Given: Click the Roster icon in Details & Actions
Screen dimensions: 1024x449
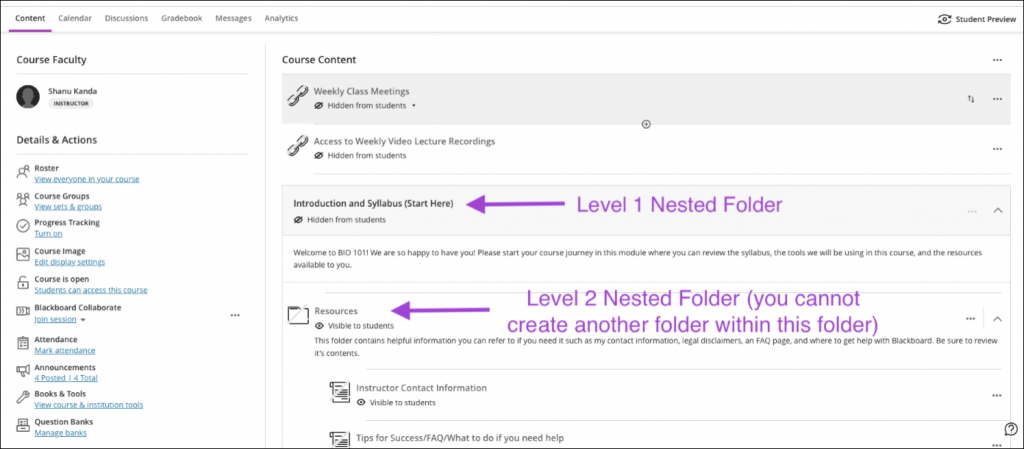Looking at the screenshot, I should (23, 173).
